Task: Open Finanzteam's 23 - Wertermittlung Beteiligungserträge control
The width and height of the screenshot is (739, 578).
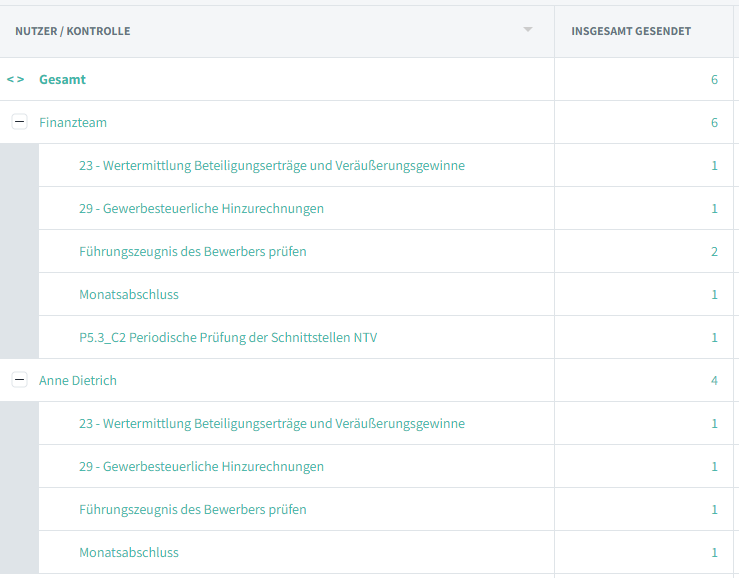Action: tap(272, 165)
